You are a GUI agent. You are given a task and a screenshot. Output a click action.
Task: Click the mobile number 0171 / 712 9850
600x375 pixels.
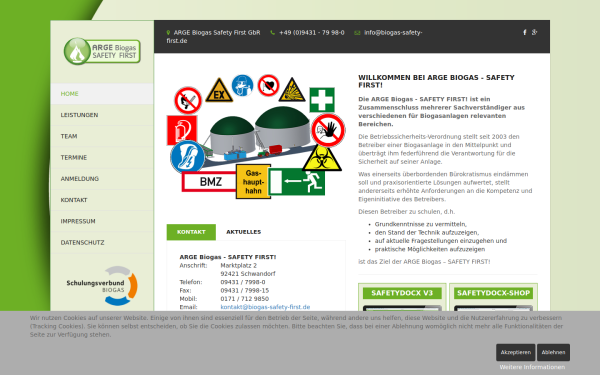pyautogui.click(x=245, y=299)
